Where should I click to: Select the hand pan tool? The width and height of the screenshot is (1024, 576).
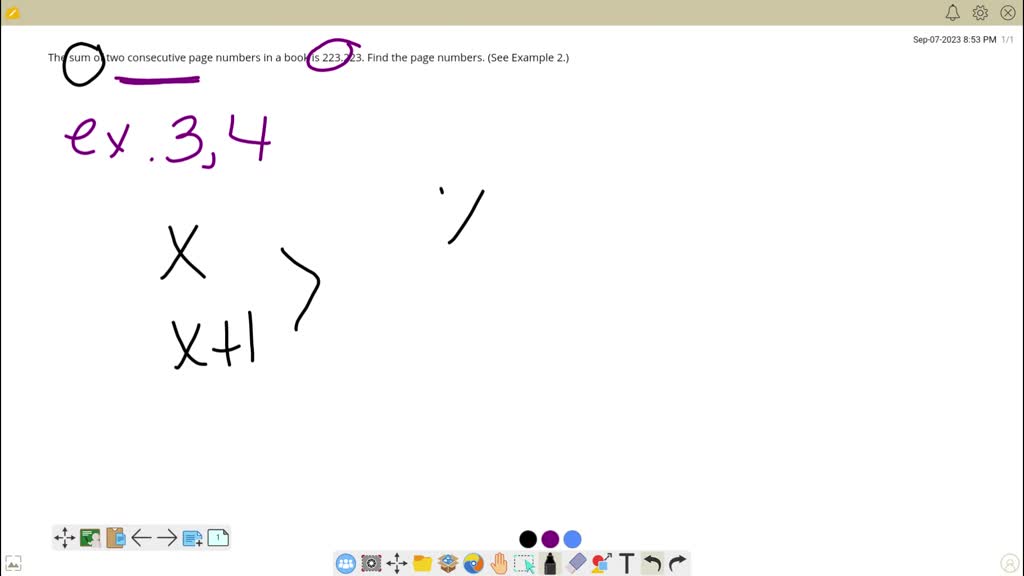(499, 564)
